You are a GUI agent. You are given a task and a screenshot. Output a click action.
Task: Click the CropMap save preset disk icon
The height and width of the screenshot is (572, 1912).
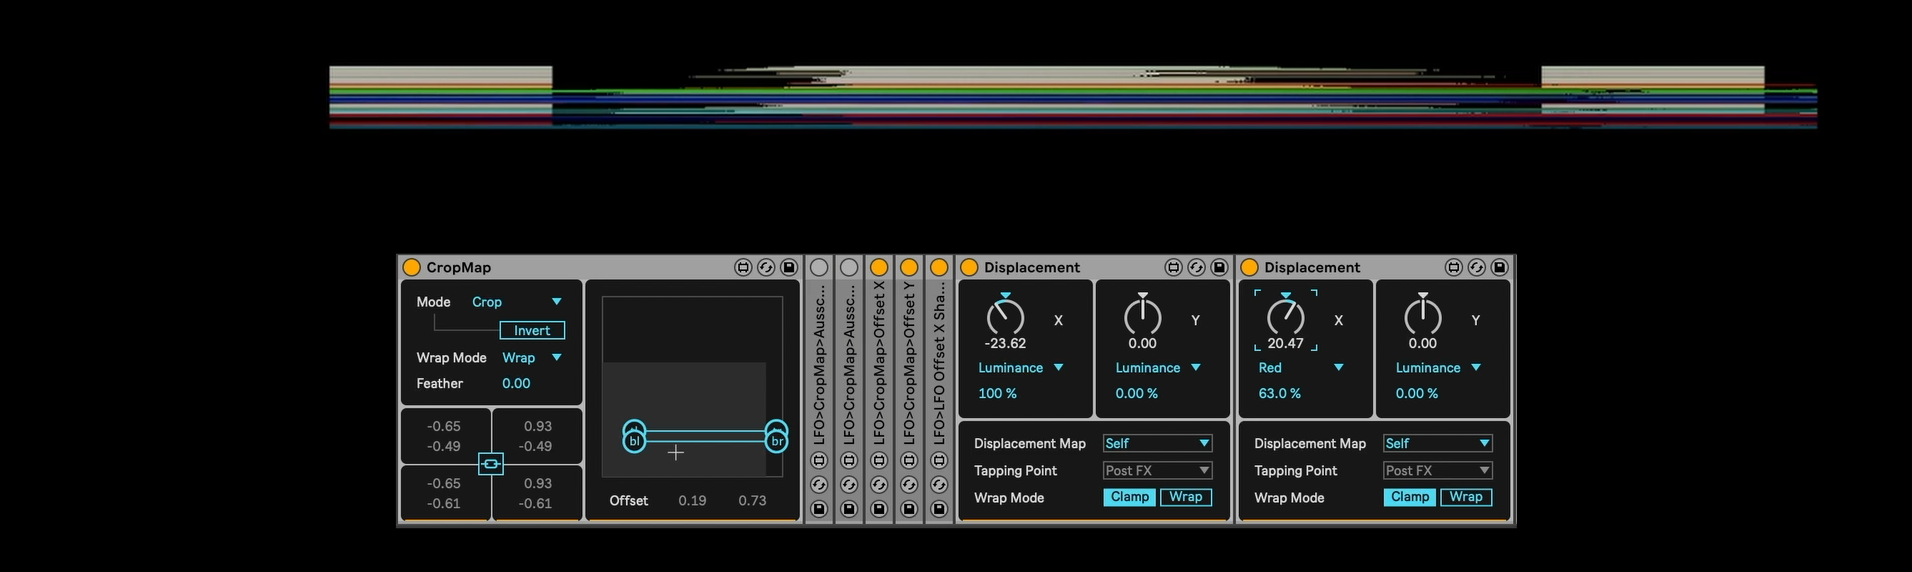(x=788, y=267)
